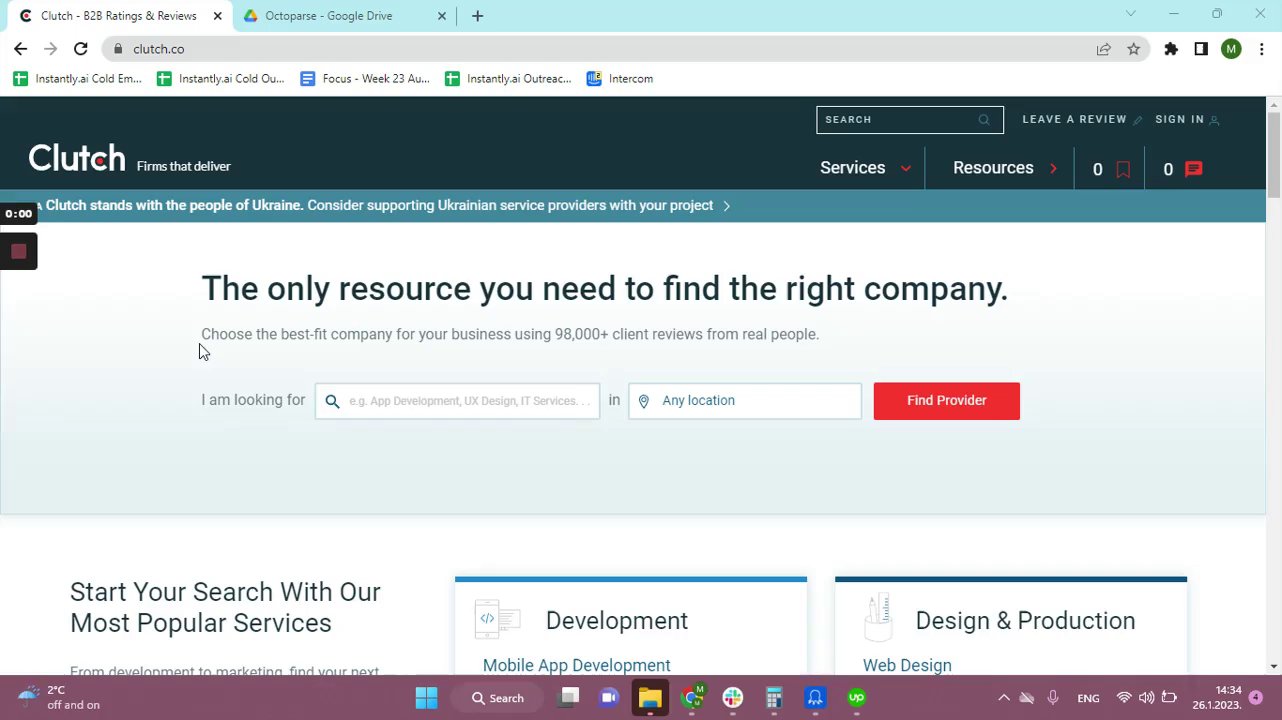Image resolution: width=1282 pixels, height=720 pixels.
Task: Click the Task View taskbar icon
Action: point(569,698)
